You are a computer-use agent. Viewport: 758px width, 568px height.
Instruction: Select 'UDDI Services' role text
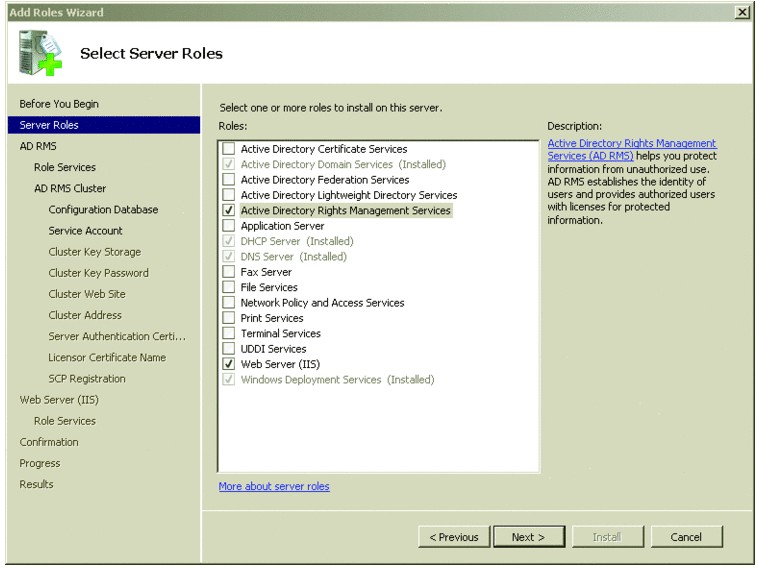click(x=274, y=349)
